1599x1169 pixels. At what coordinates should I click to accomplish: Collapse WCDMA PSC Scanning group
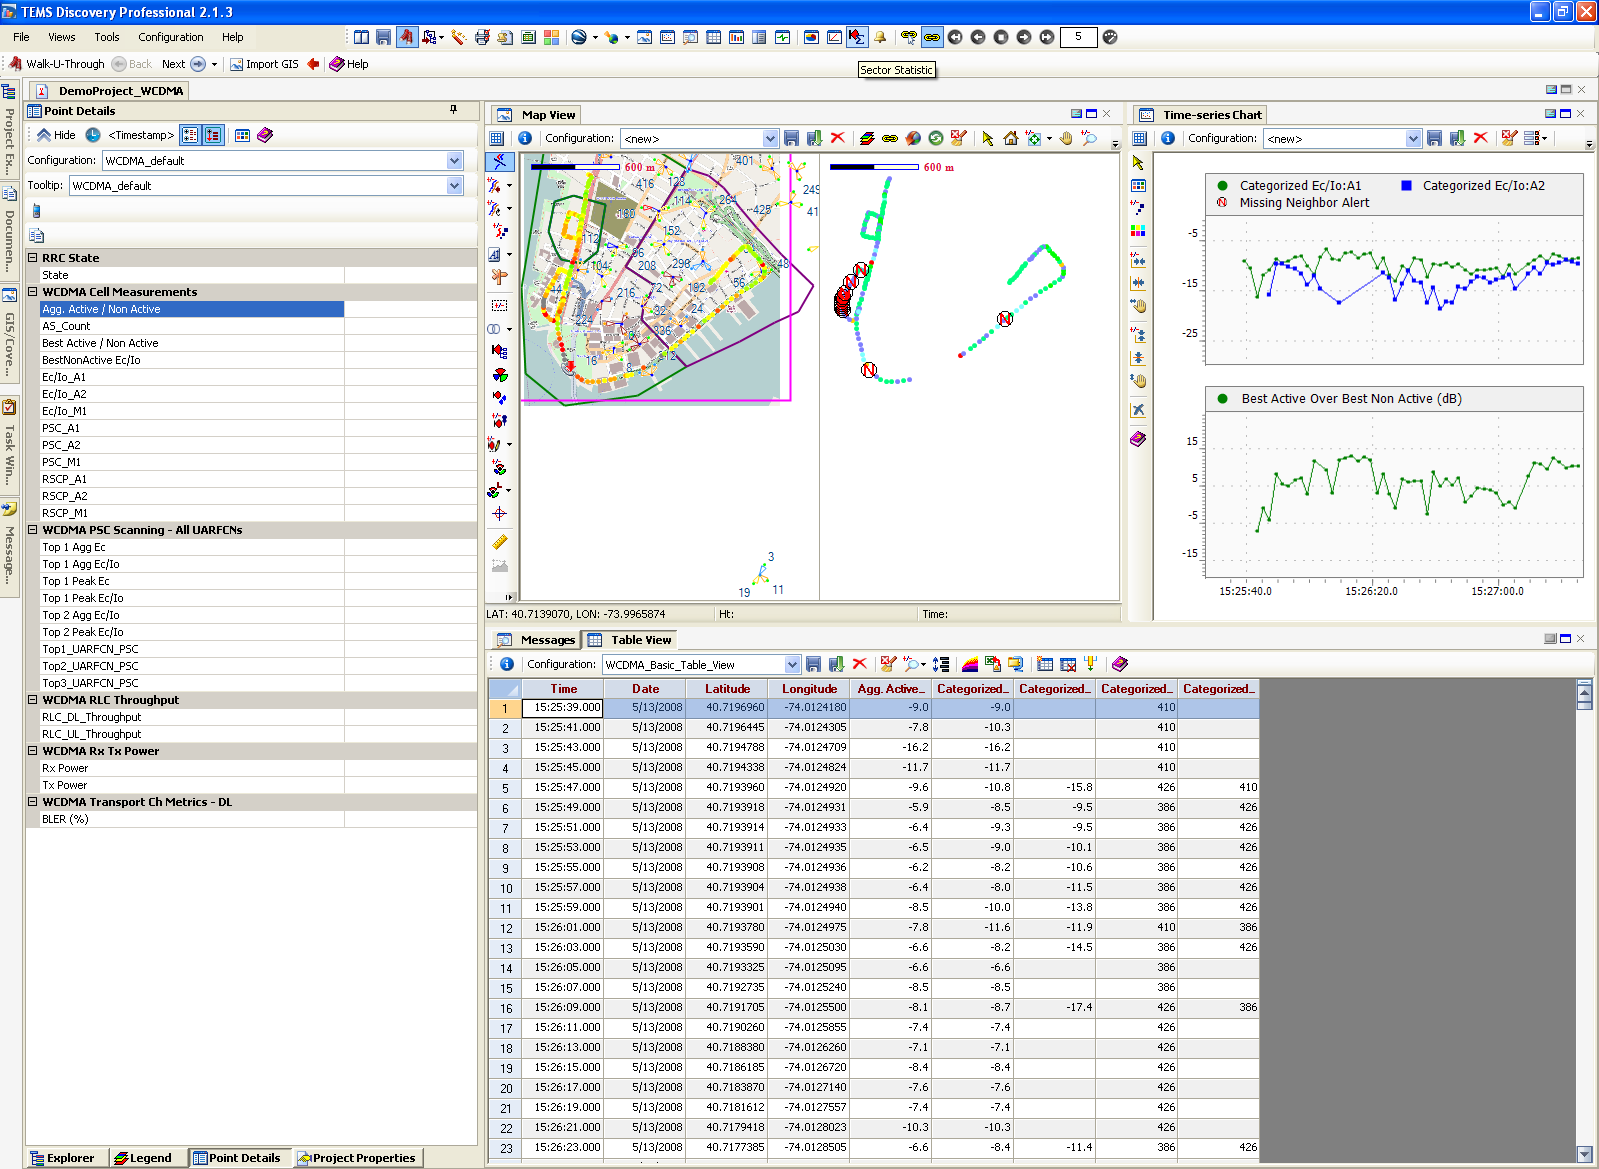click(33, 529)
